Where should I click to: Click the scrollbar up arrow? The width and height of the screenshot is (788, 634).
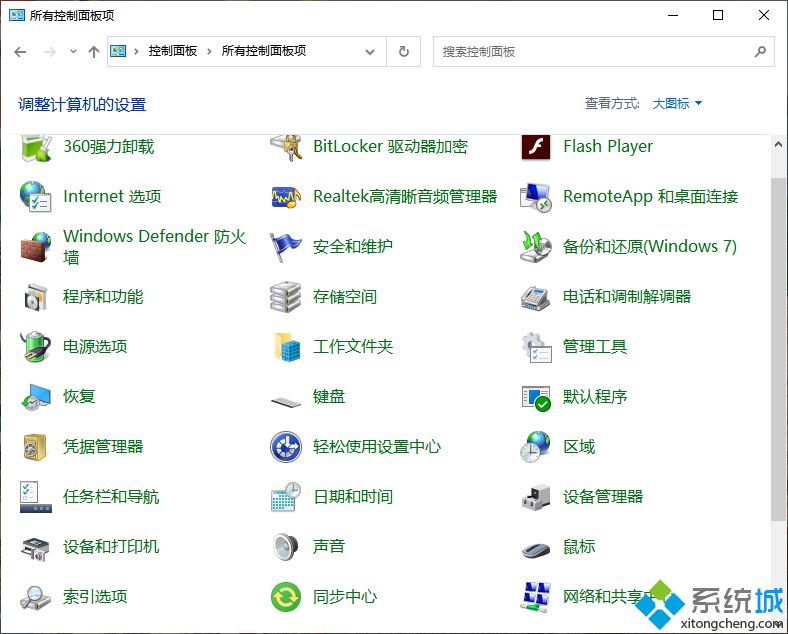[x=778, y=145]
